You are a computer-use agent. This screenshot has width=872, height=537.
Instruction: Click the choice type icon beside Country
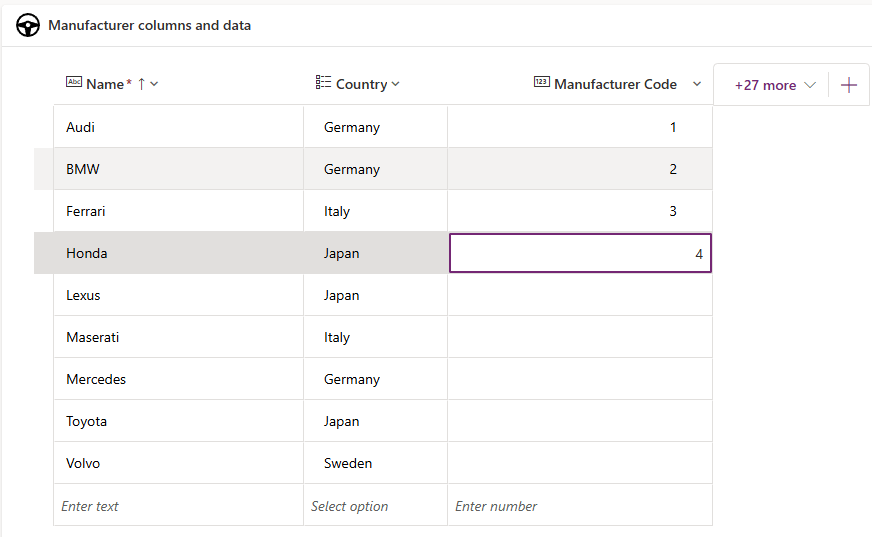[x=323, y=83]
